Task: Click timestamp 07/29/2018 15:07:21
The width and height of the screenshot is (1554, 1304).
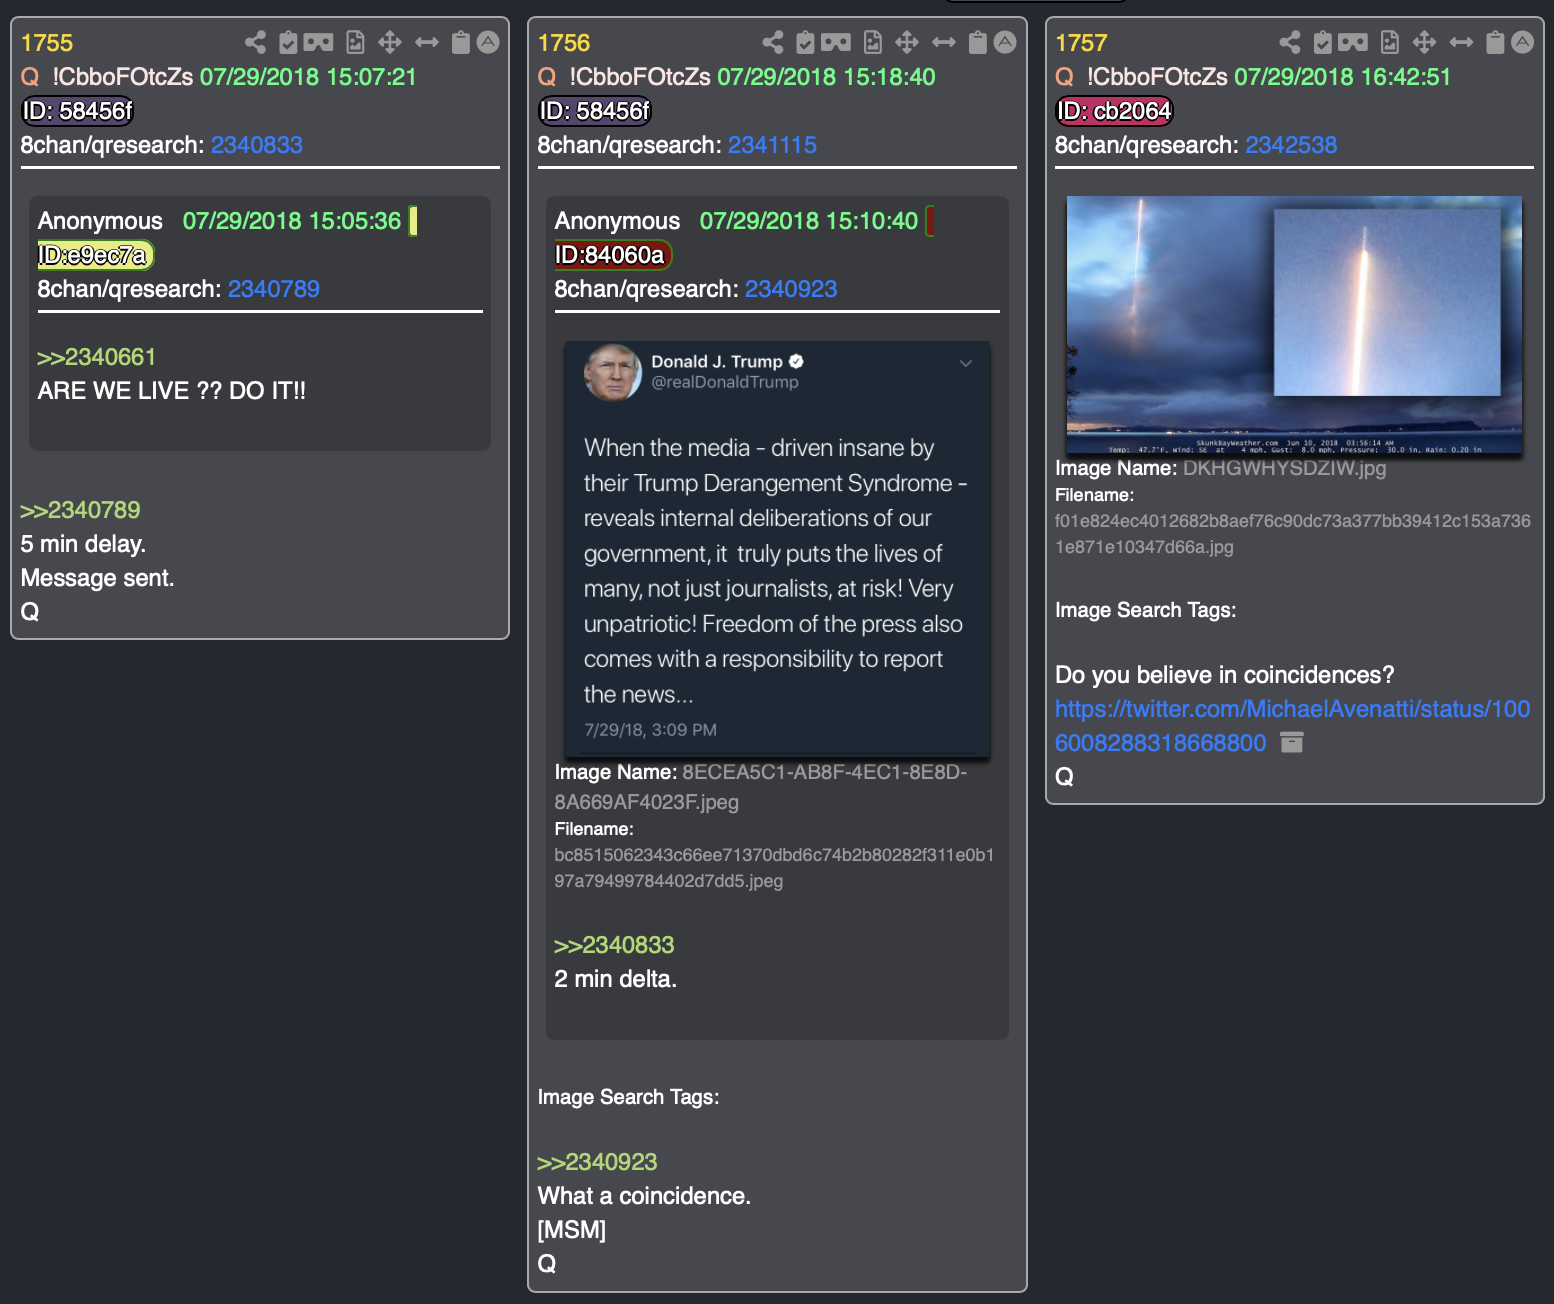Action: point(308,77)
